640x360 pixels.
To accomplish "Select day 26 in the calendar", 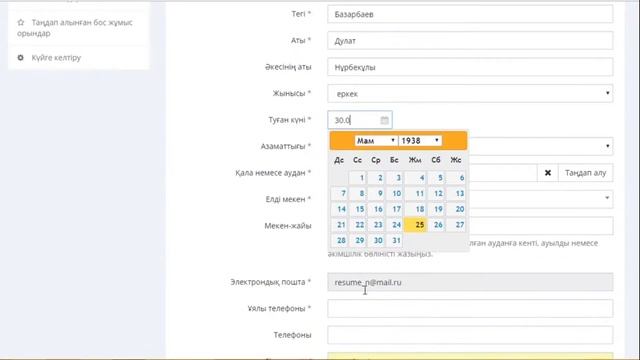I will pyautogui.click(x=436, y=224).
